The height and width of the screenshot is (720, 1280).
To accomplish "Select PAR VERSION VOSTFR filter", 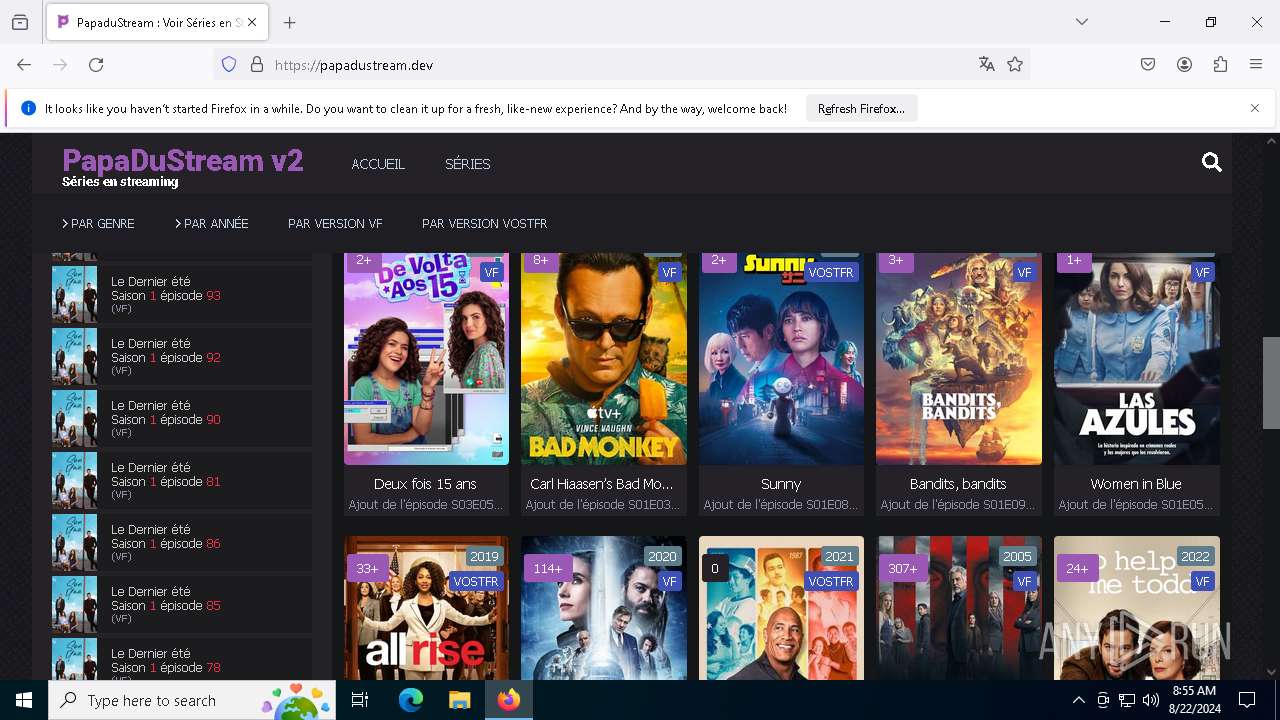I will (485, 224).
